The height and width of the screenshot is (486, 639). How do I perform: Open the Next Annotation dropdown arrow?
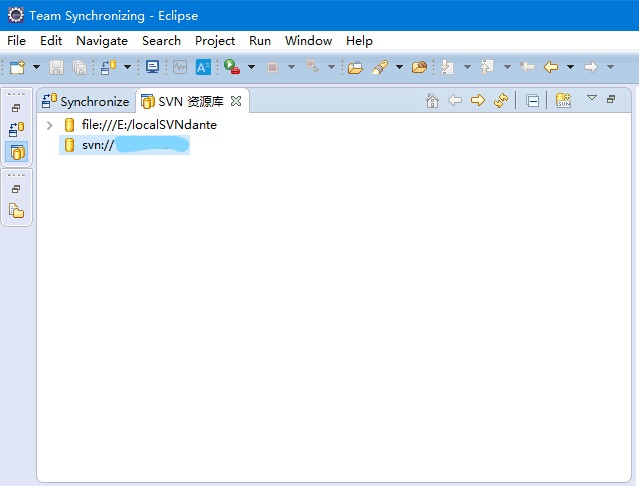pos(467,67)
